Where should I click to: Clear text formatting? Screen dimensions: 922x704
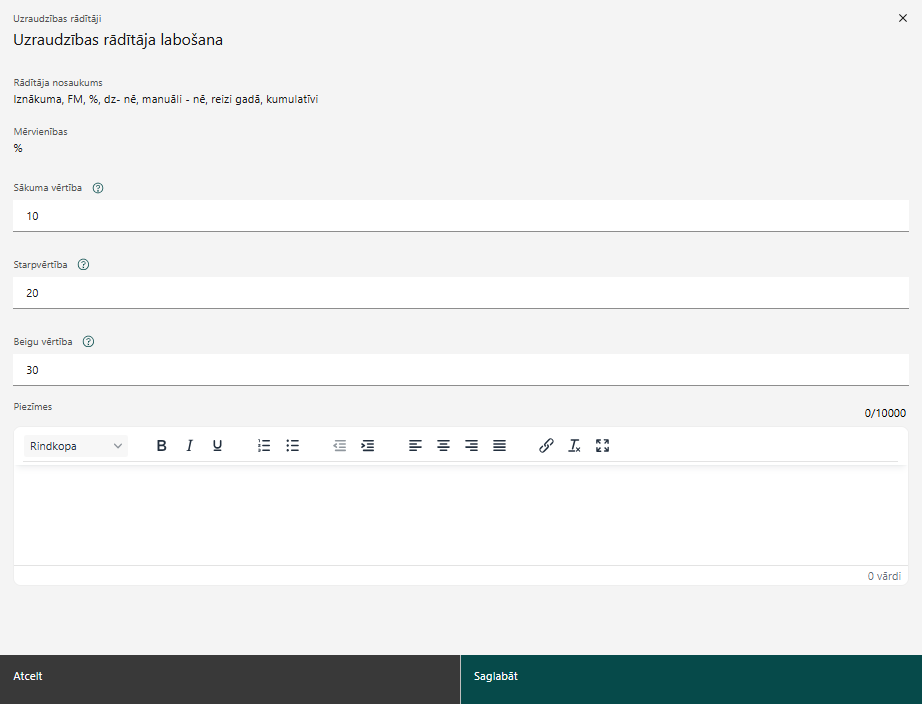coord(574,446)
